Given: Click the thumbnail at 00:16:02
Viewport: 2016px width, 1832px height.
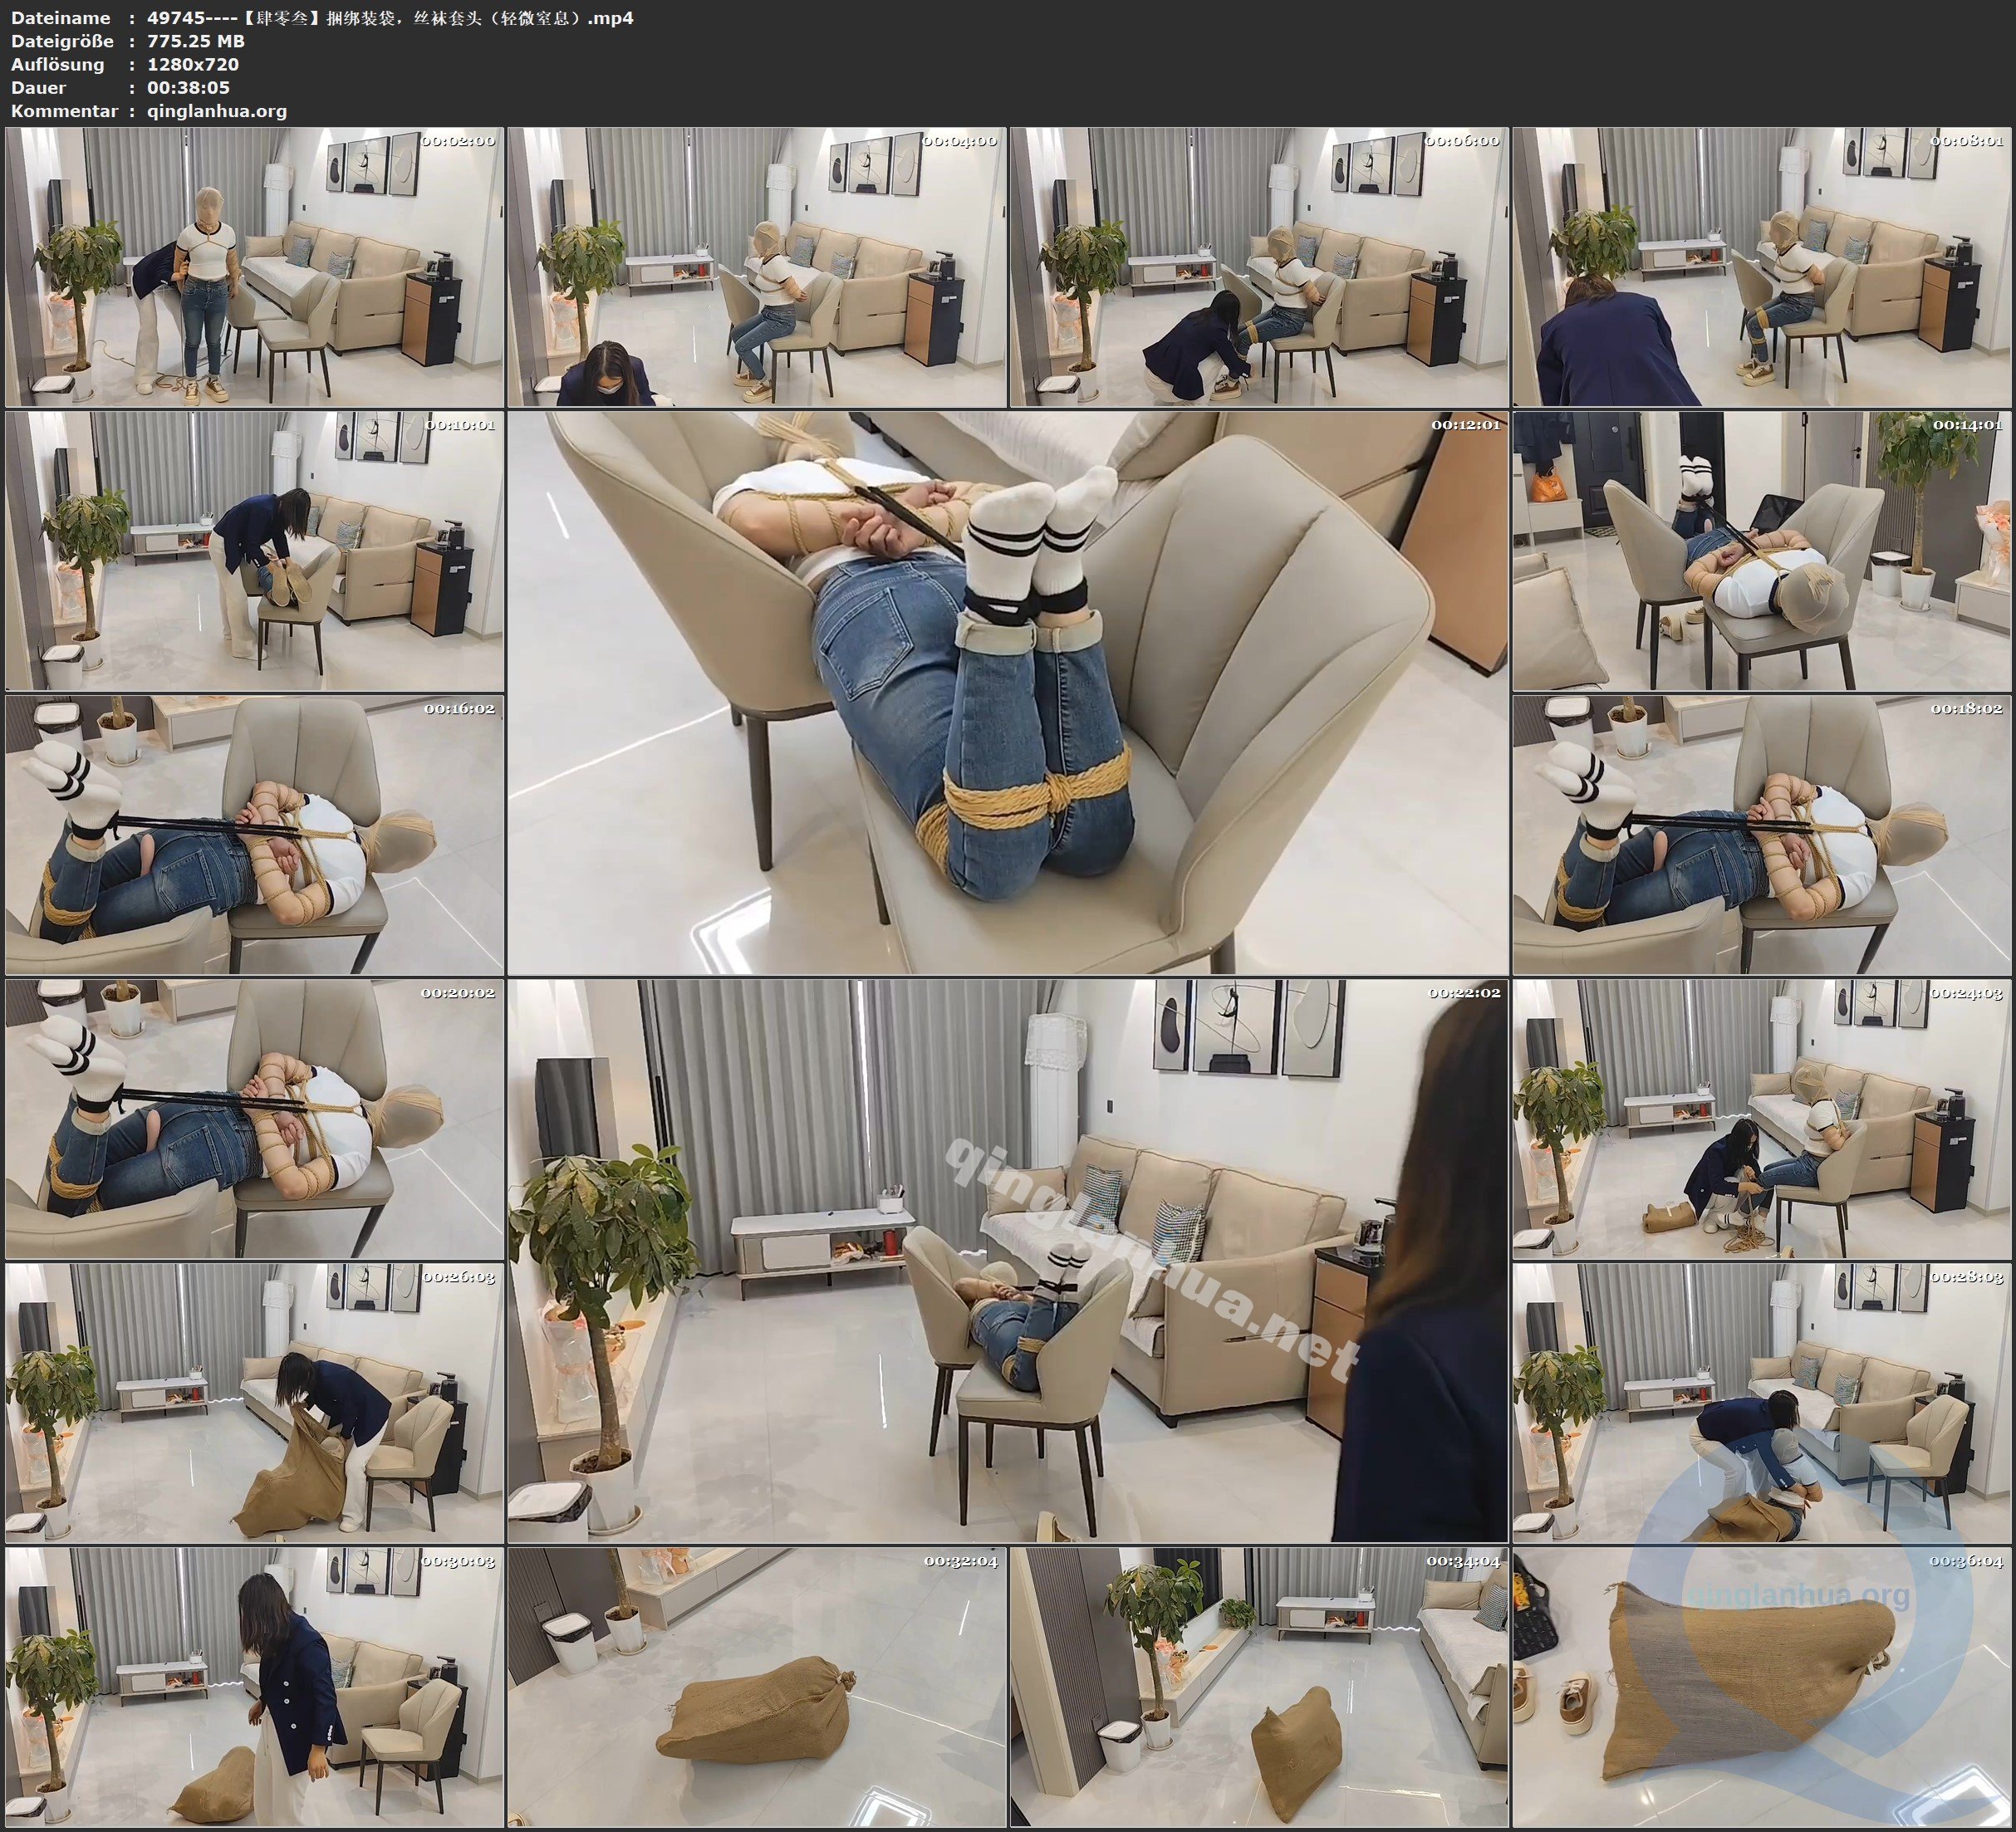Looking at the screenshot, I should 254,835.
